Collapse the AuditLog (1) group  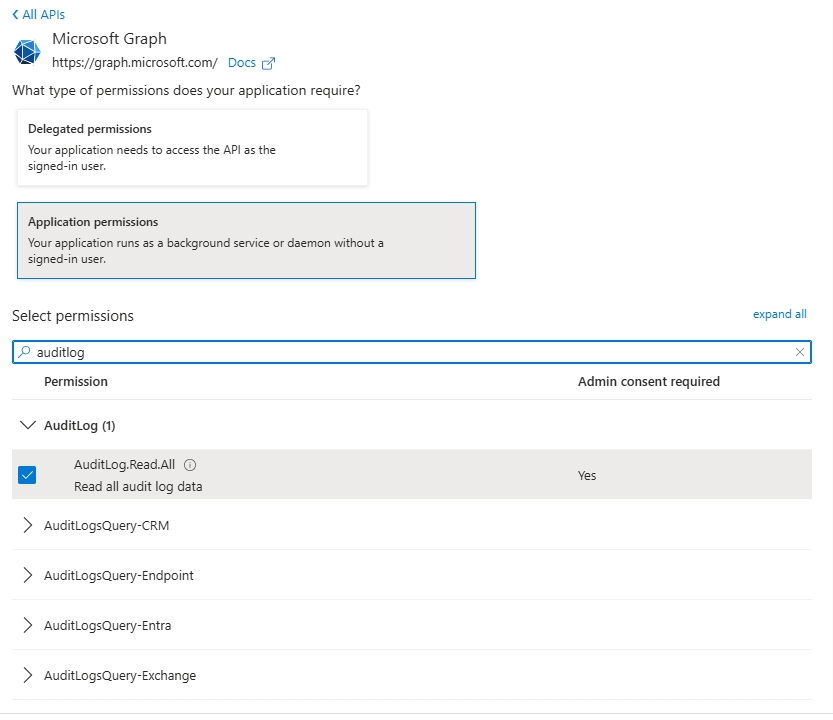[x=28, y=425]
